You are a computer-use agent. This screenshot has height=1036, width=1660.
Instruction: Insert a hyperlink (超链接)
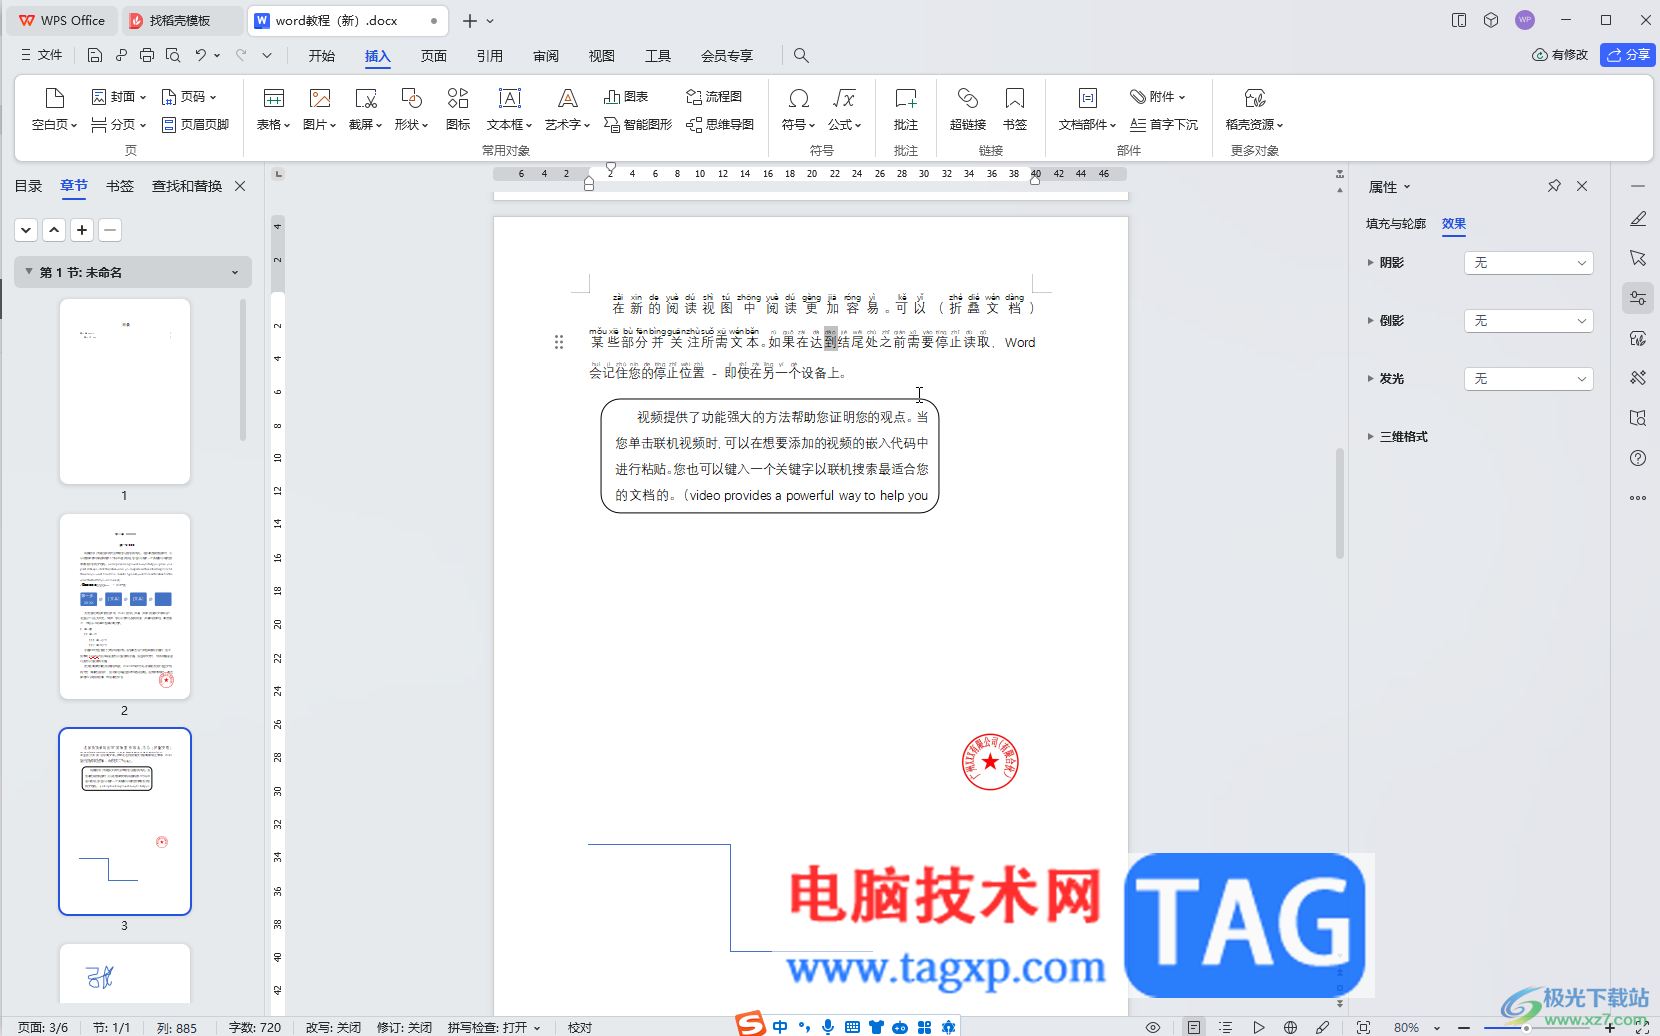point(968,109)
